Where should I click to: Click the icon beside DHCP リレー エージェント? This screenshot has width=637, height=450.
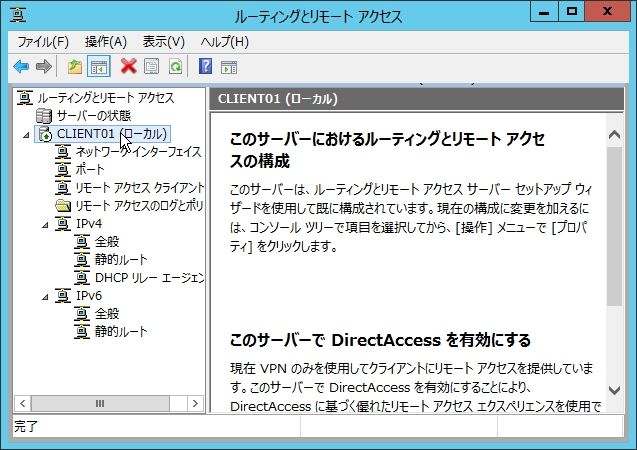point(82,278)
